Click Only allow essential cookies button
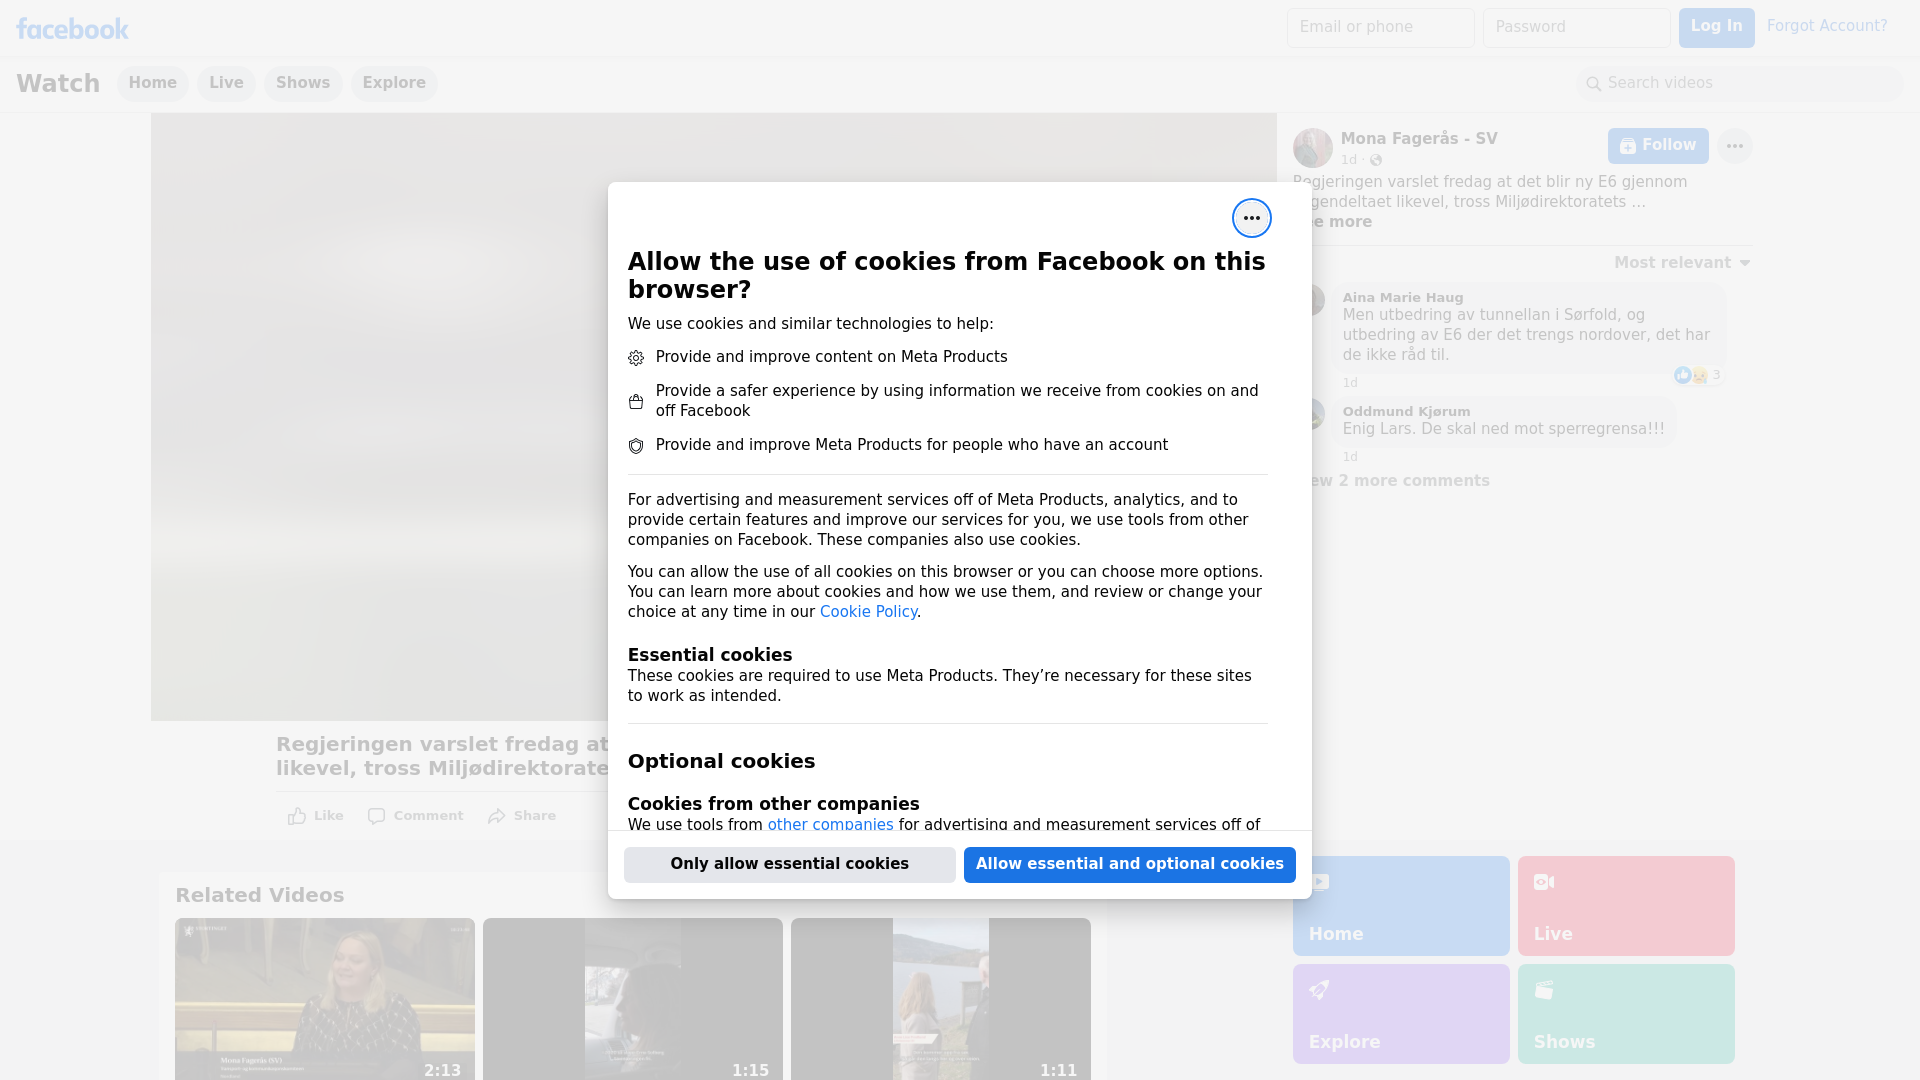This screenshot has width=1920, height=1080. [x=789, y=864]
